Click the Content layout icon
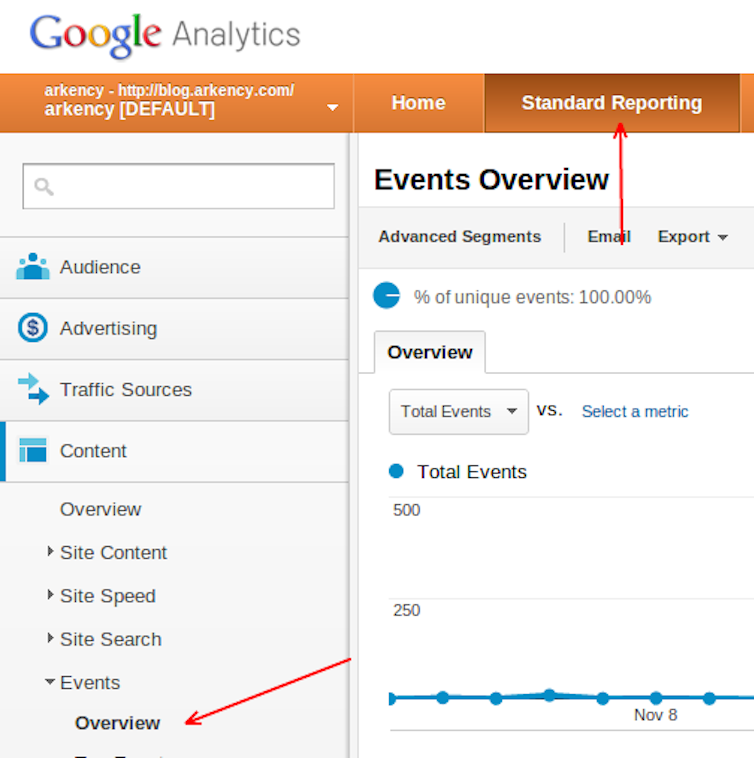Viewport: 754px width, 758px height. coord(33,451)
